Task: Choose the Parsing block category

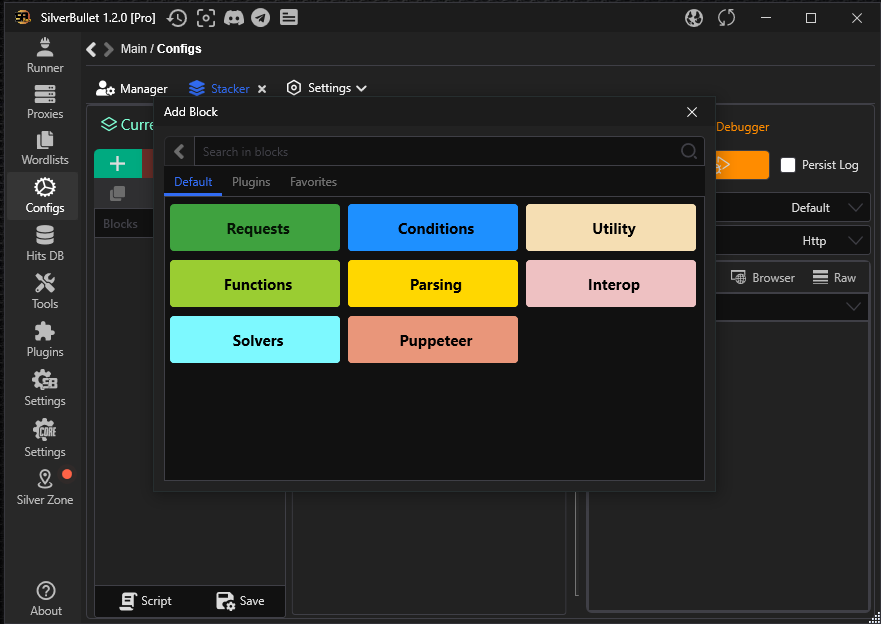Action: pos(433,284)
